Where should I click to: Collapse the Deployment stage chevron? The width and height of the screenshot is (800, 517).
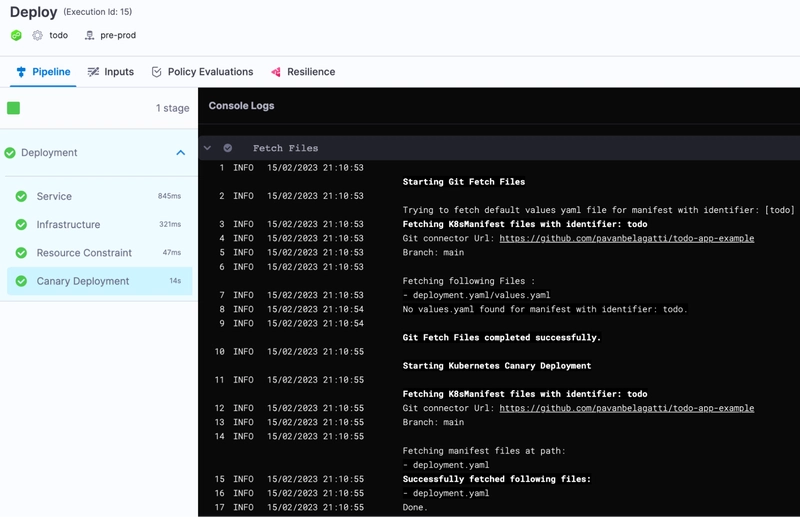[x=181, y=153]
